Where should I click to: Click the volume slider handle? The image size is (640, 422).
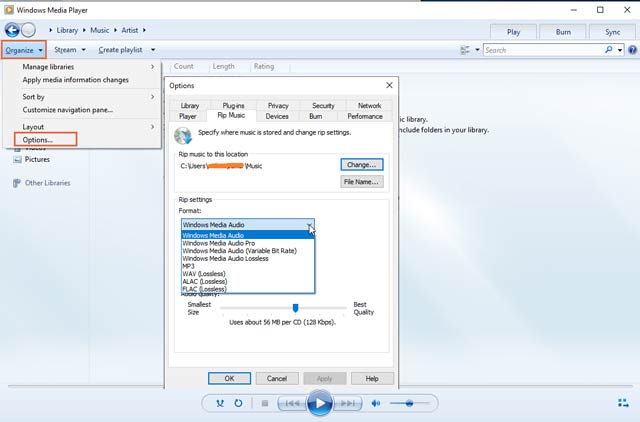coord(409,403)
